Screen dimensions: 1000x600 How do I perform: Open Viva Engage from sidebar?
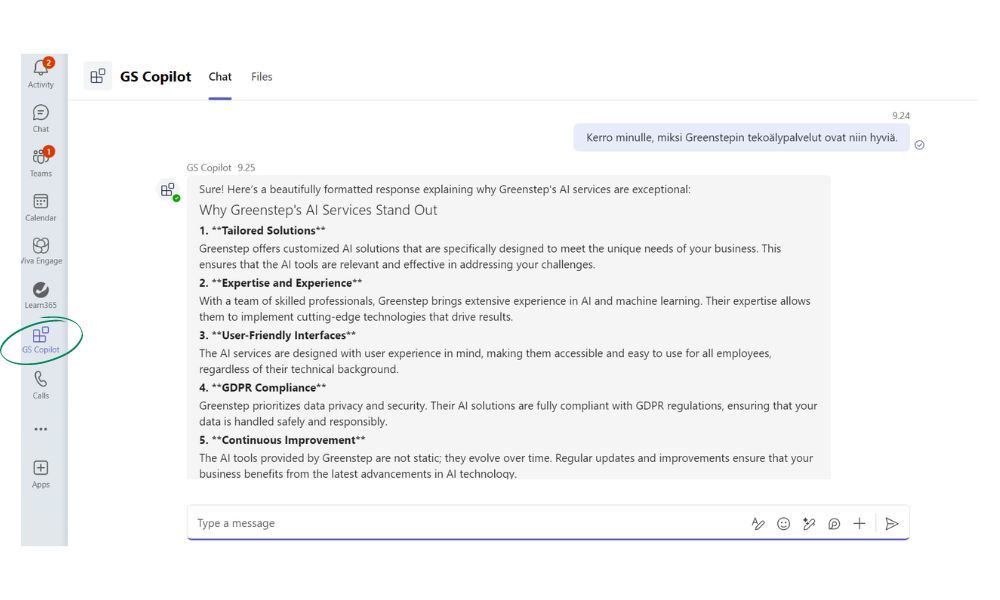point(41,250)
